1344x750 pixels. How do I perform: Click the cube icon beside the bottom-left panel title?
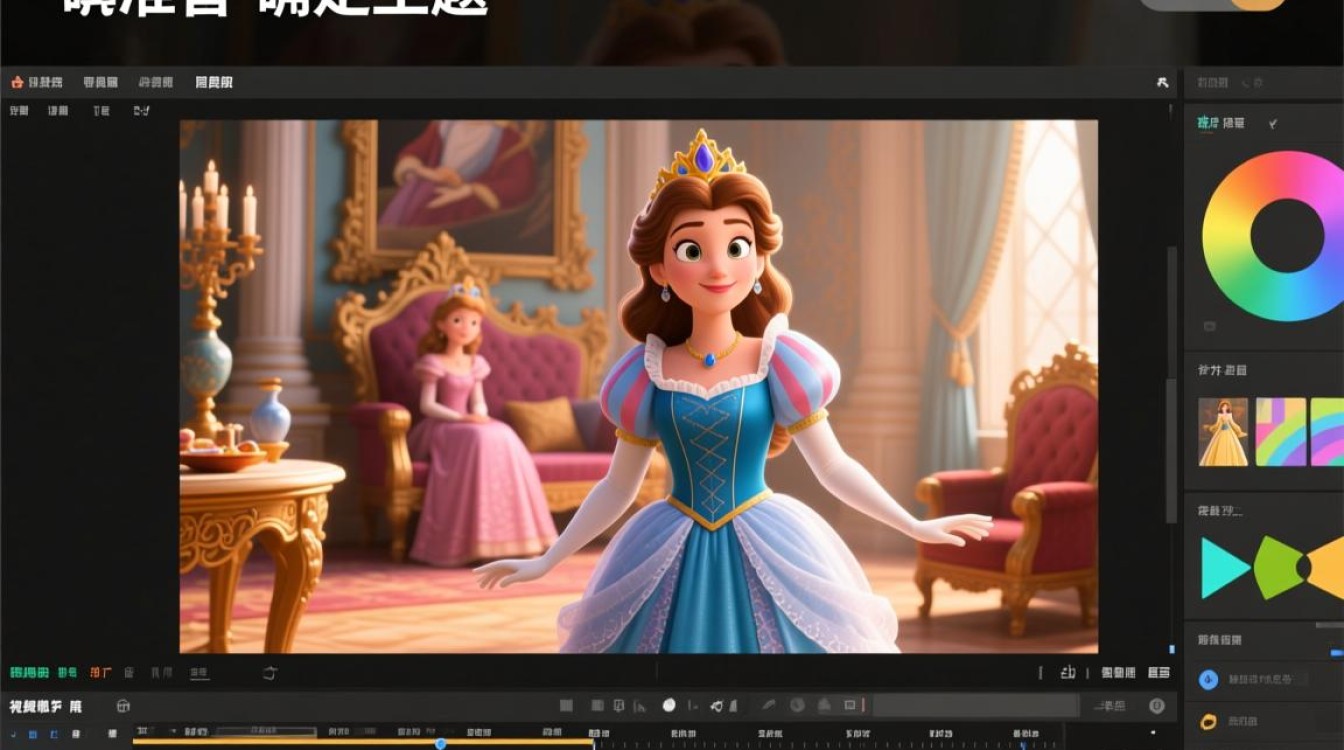pos(123,706)
